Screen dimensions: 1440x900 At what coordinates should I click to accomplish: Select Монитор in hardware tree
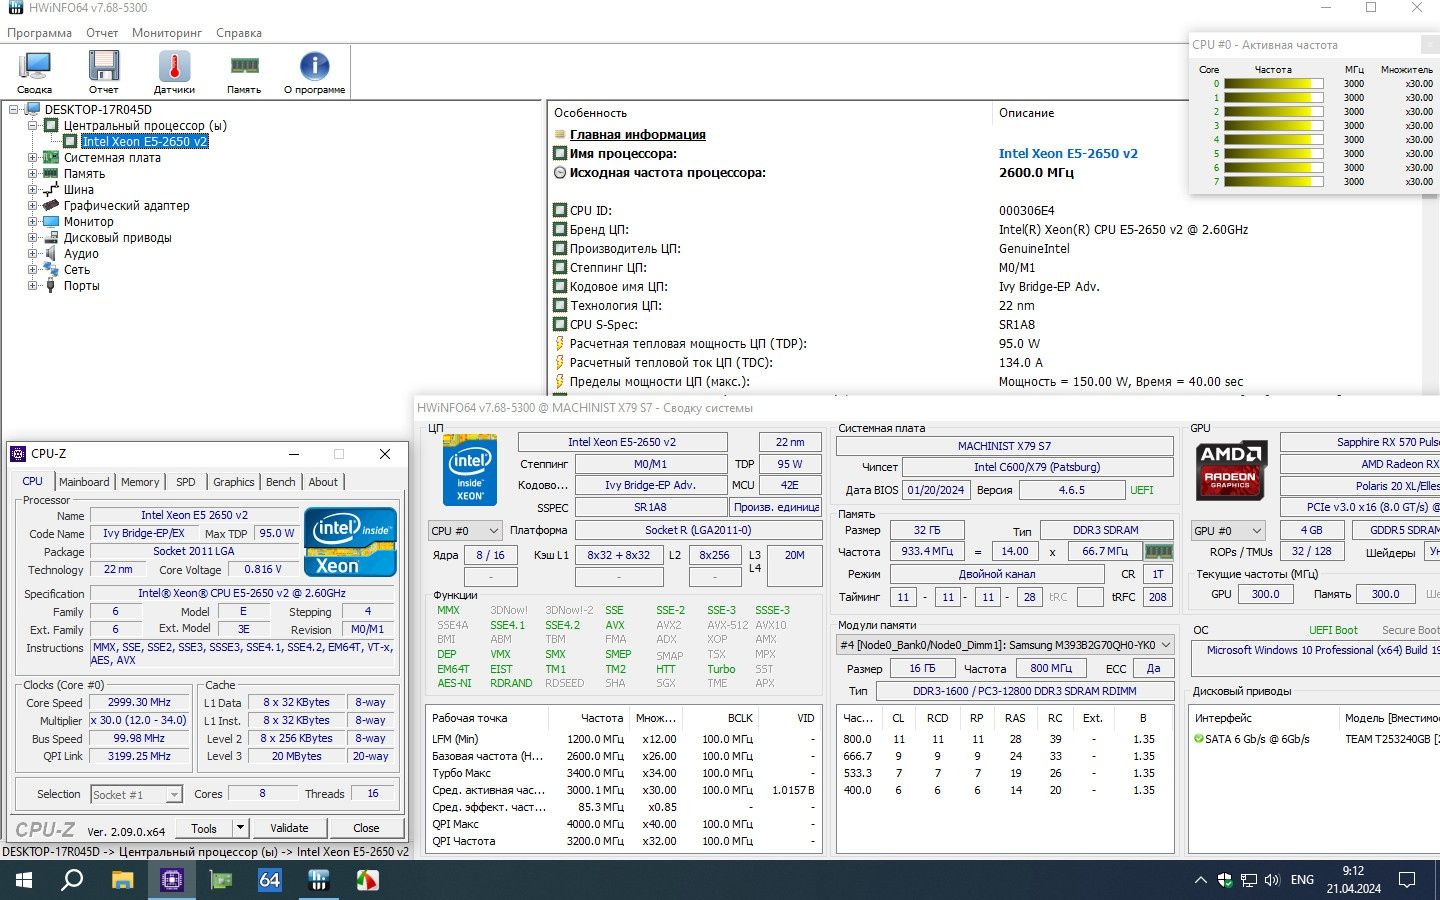click(x=89, y=222)
